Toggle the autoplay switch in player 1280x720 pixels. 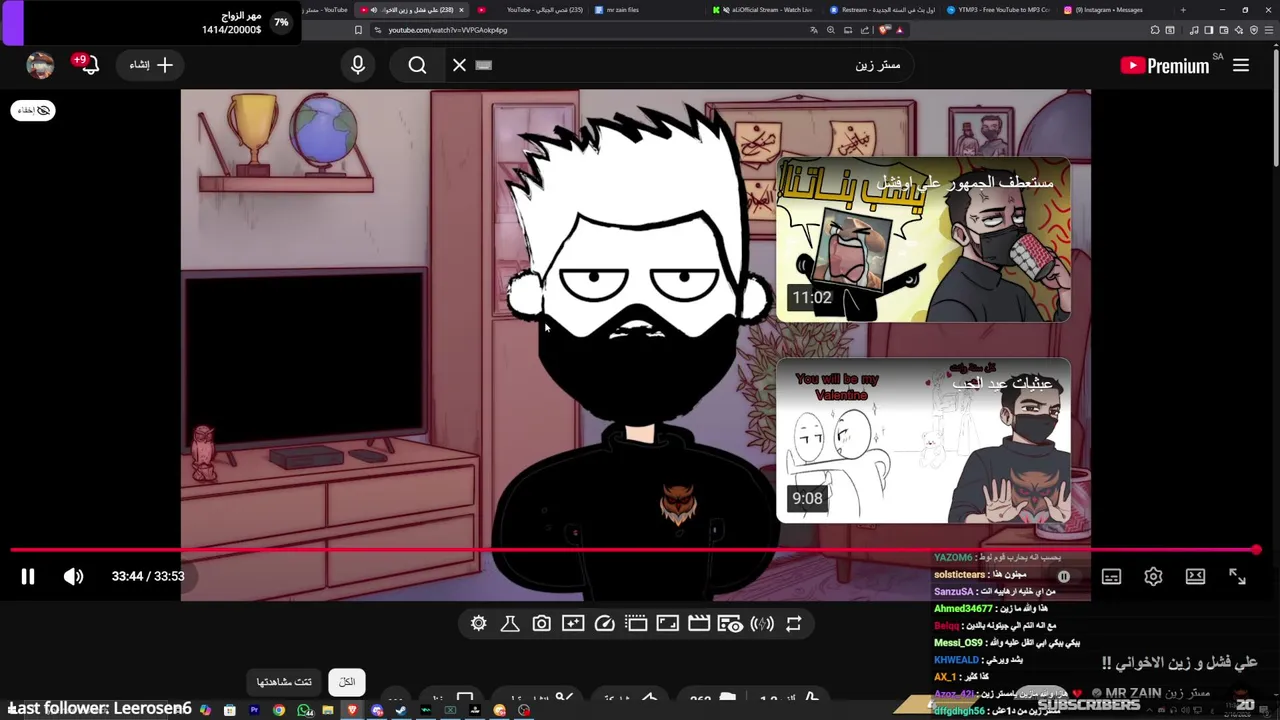pyautogui.click(x=1064, y=576)
